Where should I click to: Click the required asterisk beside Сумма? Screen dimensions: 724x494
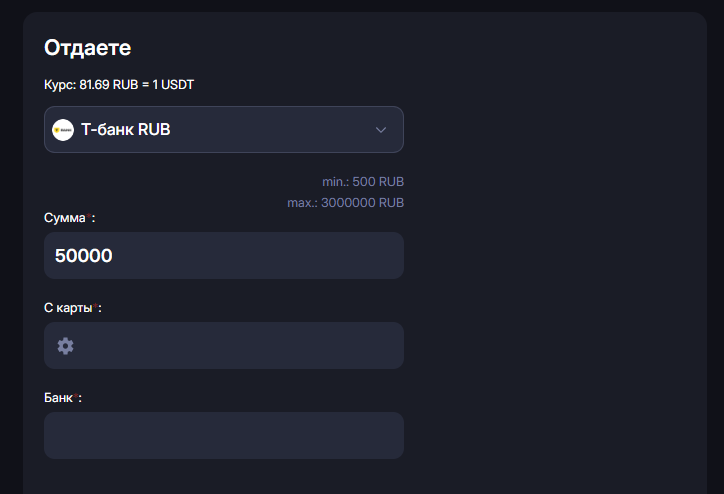point(89,216)
